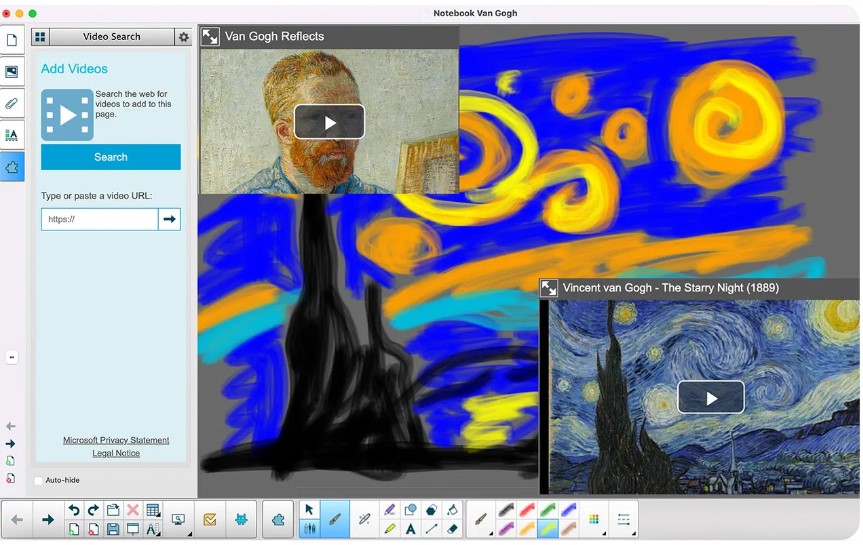Select the Eraser tool
The width and height of the screenshot is (863, 545).
coord(452,530)
